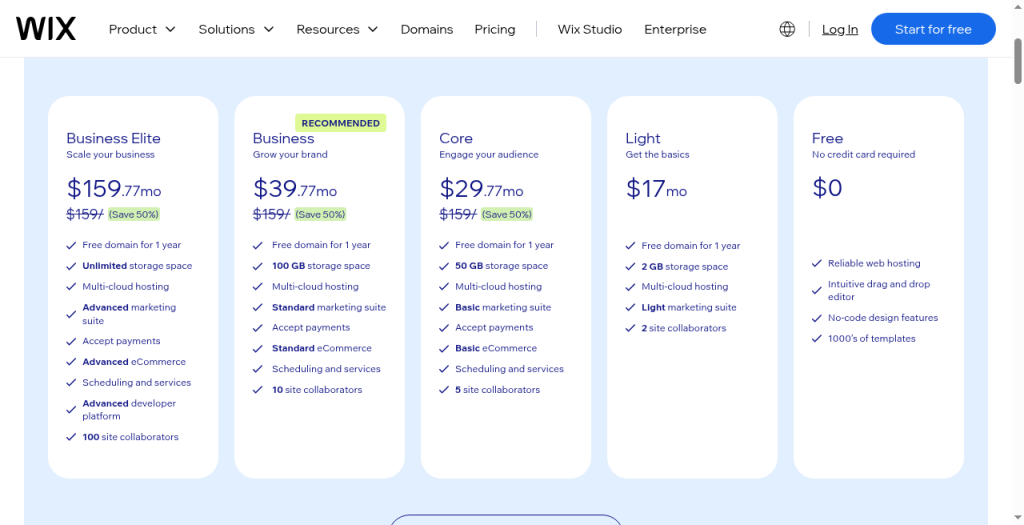This screenshot has width=1024, height=525.
Task: Click the checkmark next to 1000's of templates
Action: 816,338
